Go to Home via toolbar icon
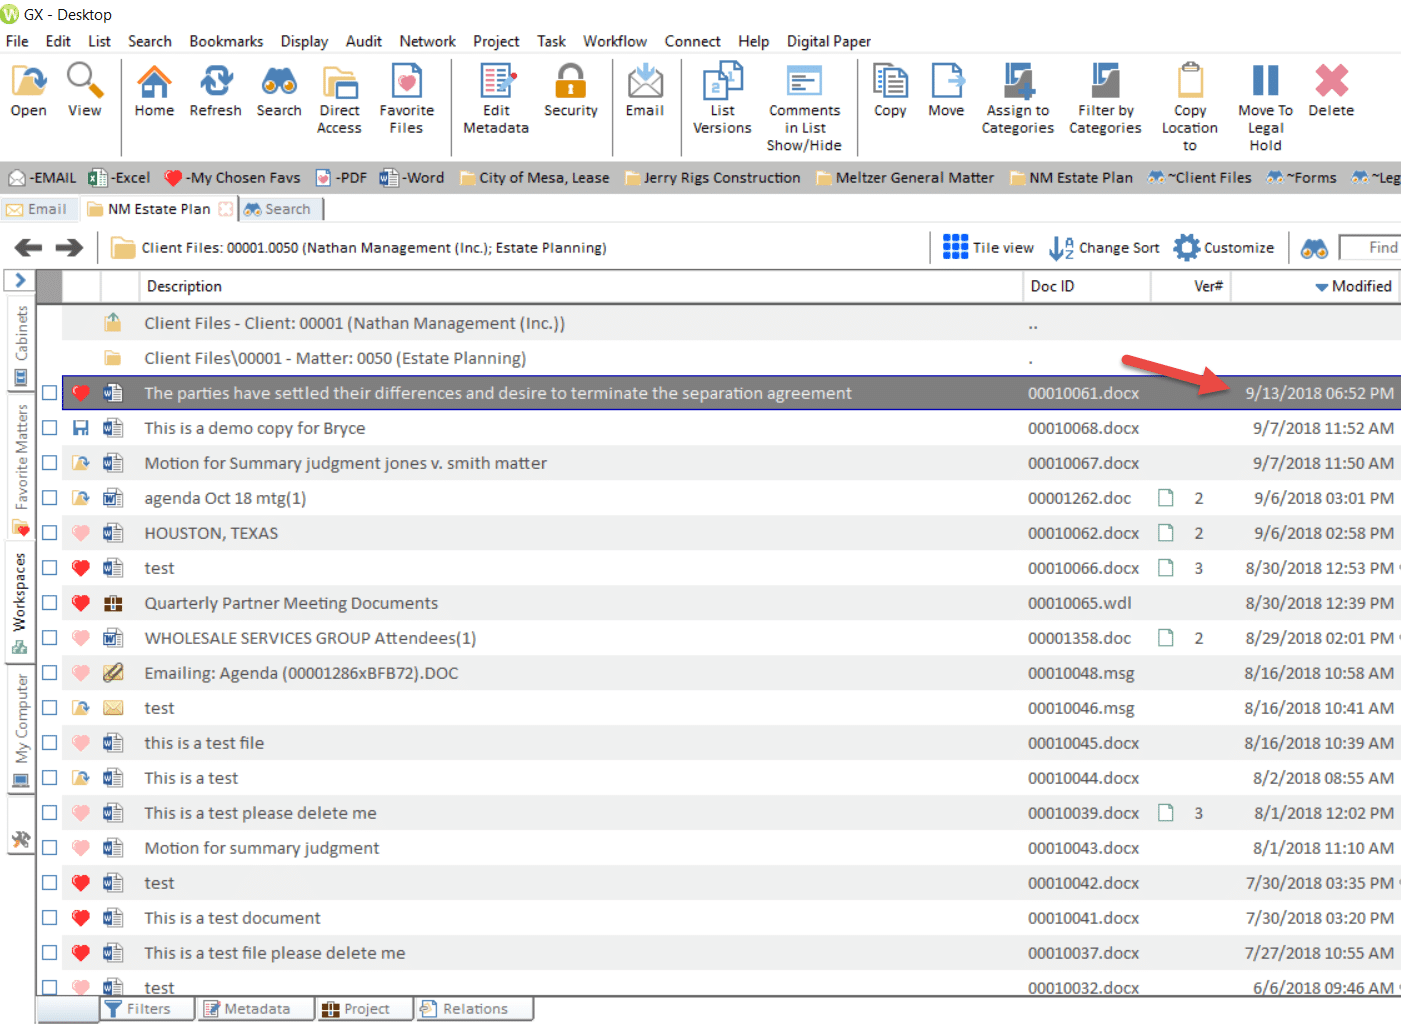The width and height of the screenshot is (1401, 1025). (154, 90)
